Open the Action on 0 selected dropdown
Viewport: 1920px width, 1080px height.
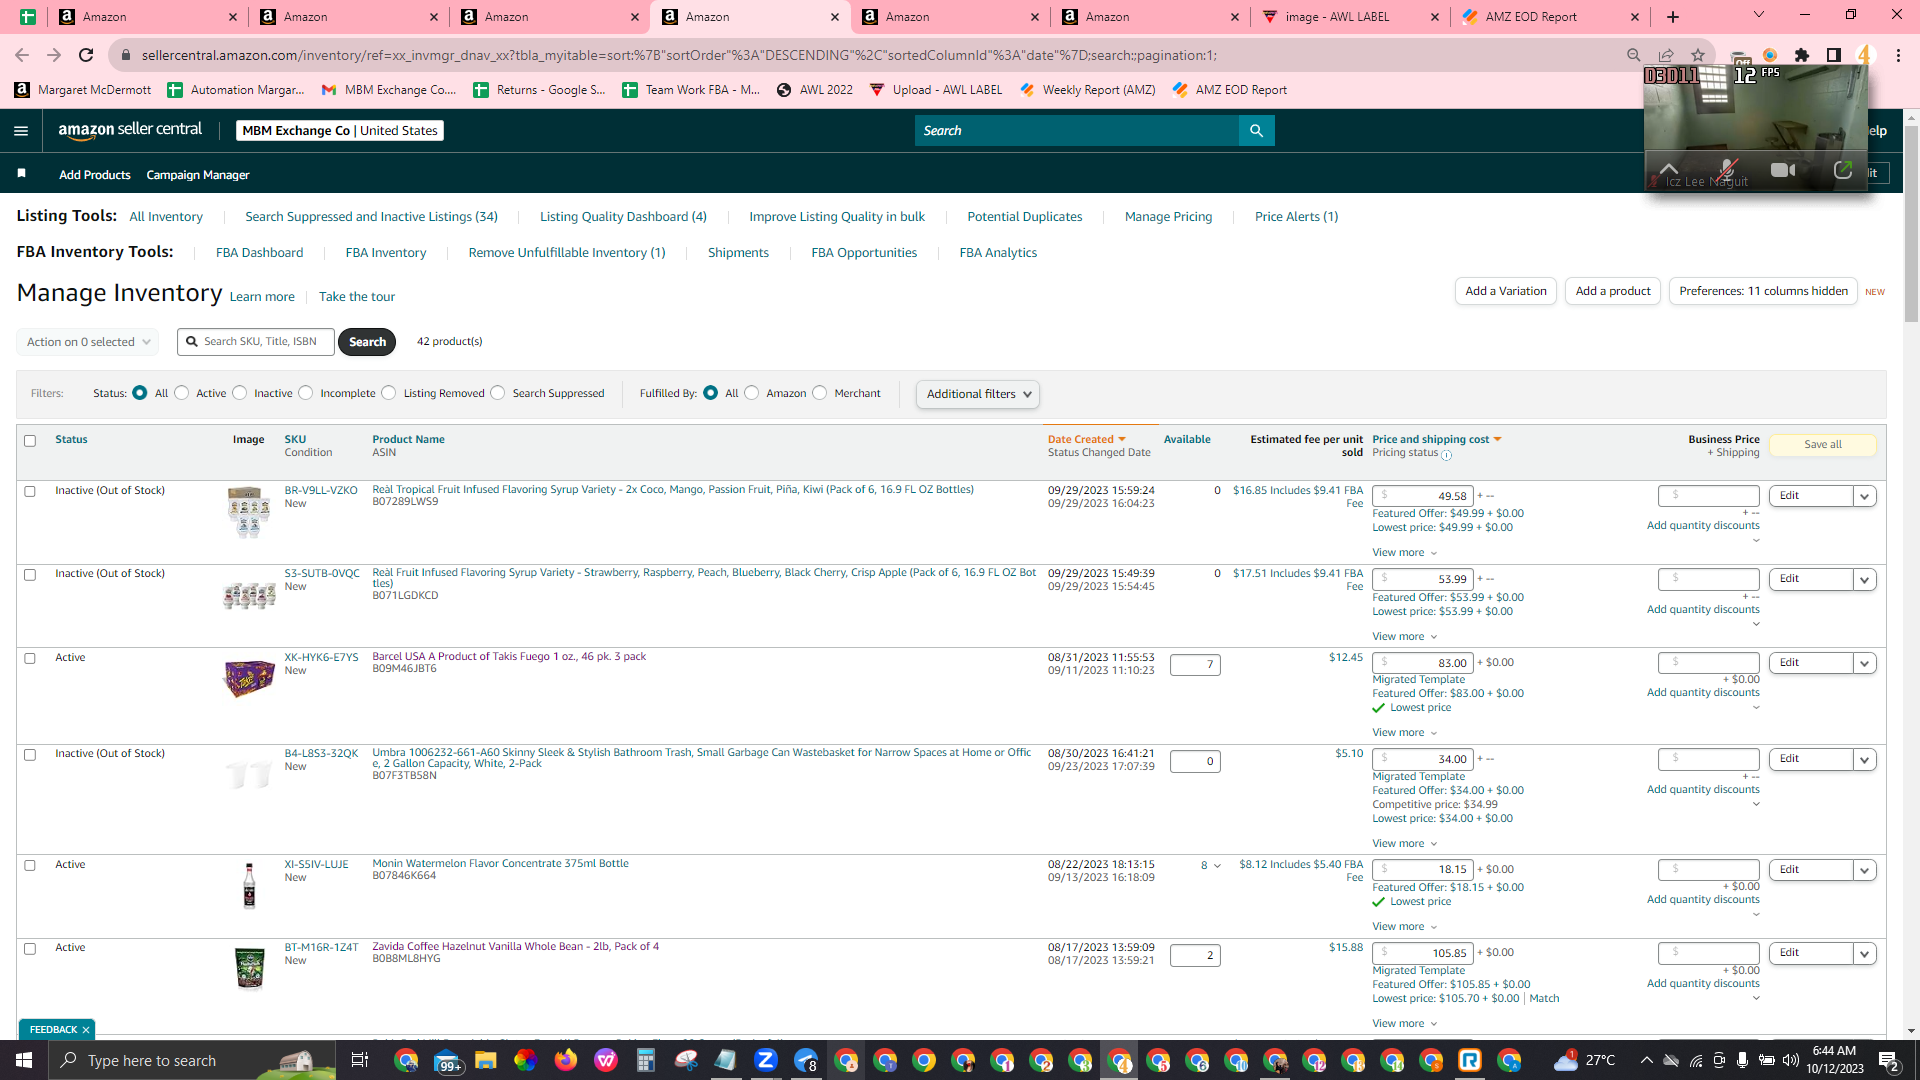(88, 342)
